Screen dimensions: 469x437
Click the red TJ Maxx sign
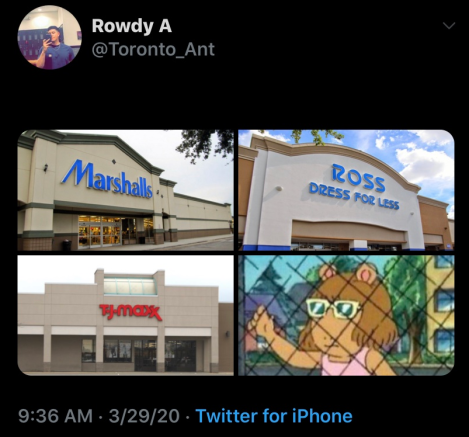(x=131, y=312)
